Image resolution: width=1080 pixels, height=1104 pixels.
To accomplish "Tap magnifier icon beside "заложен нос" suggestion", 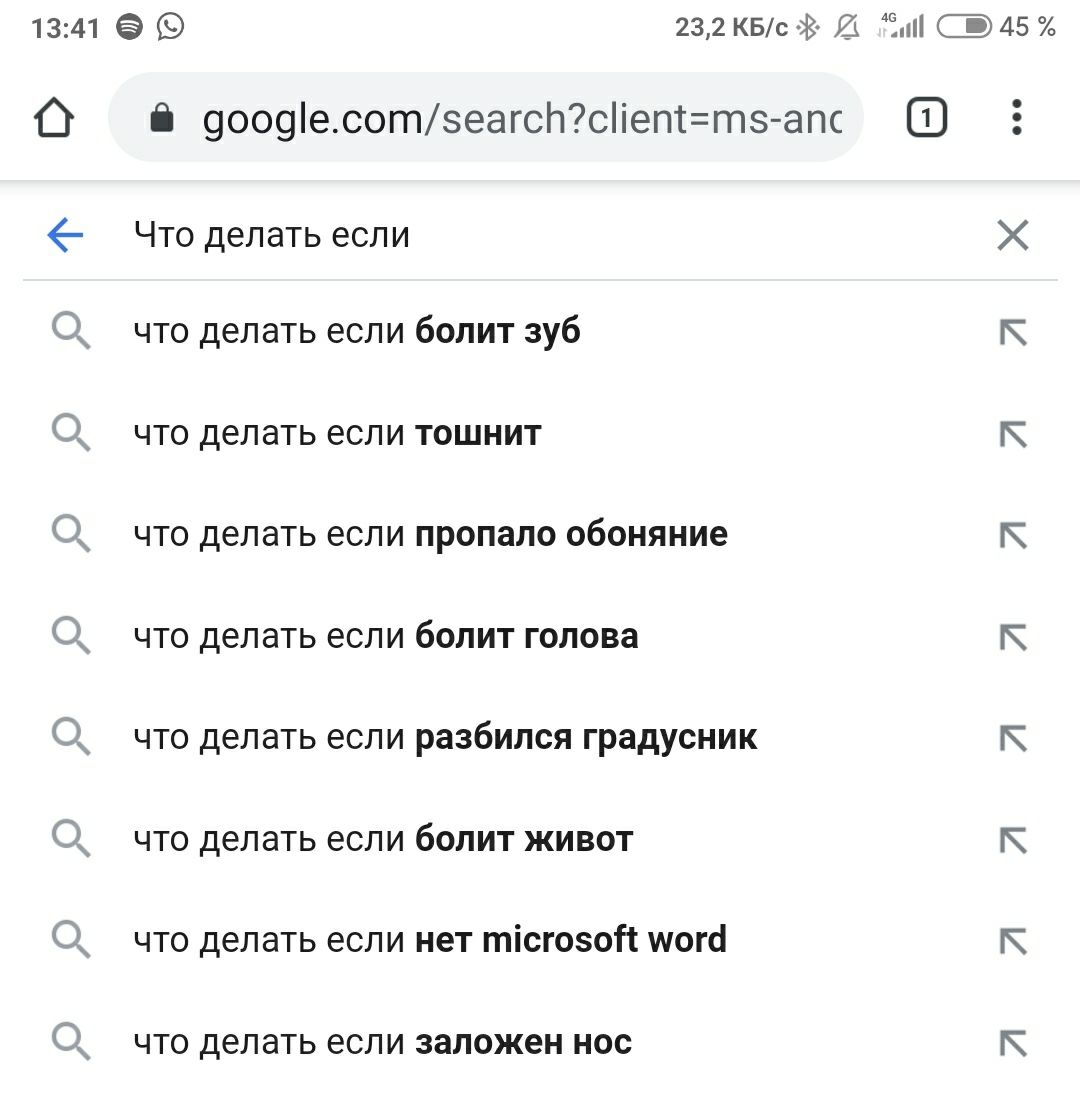I will tap(71, 1041).
